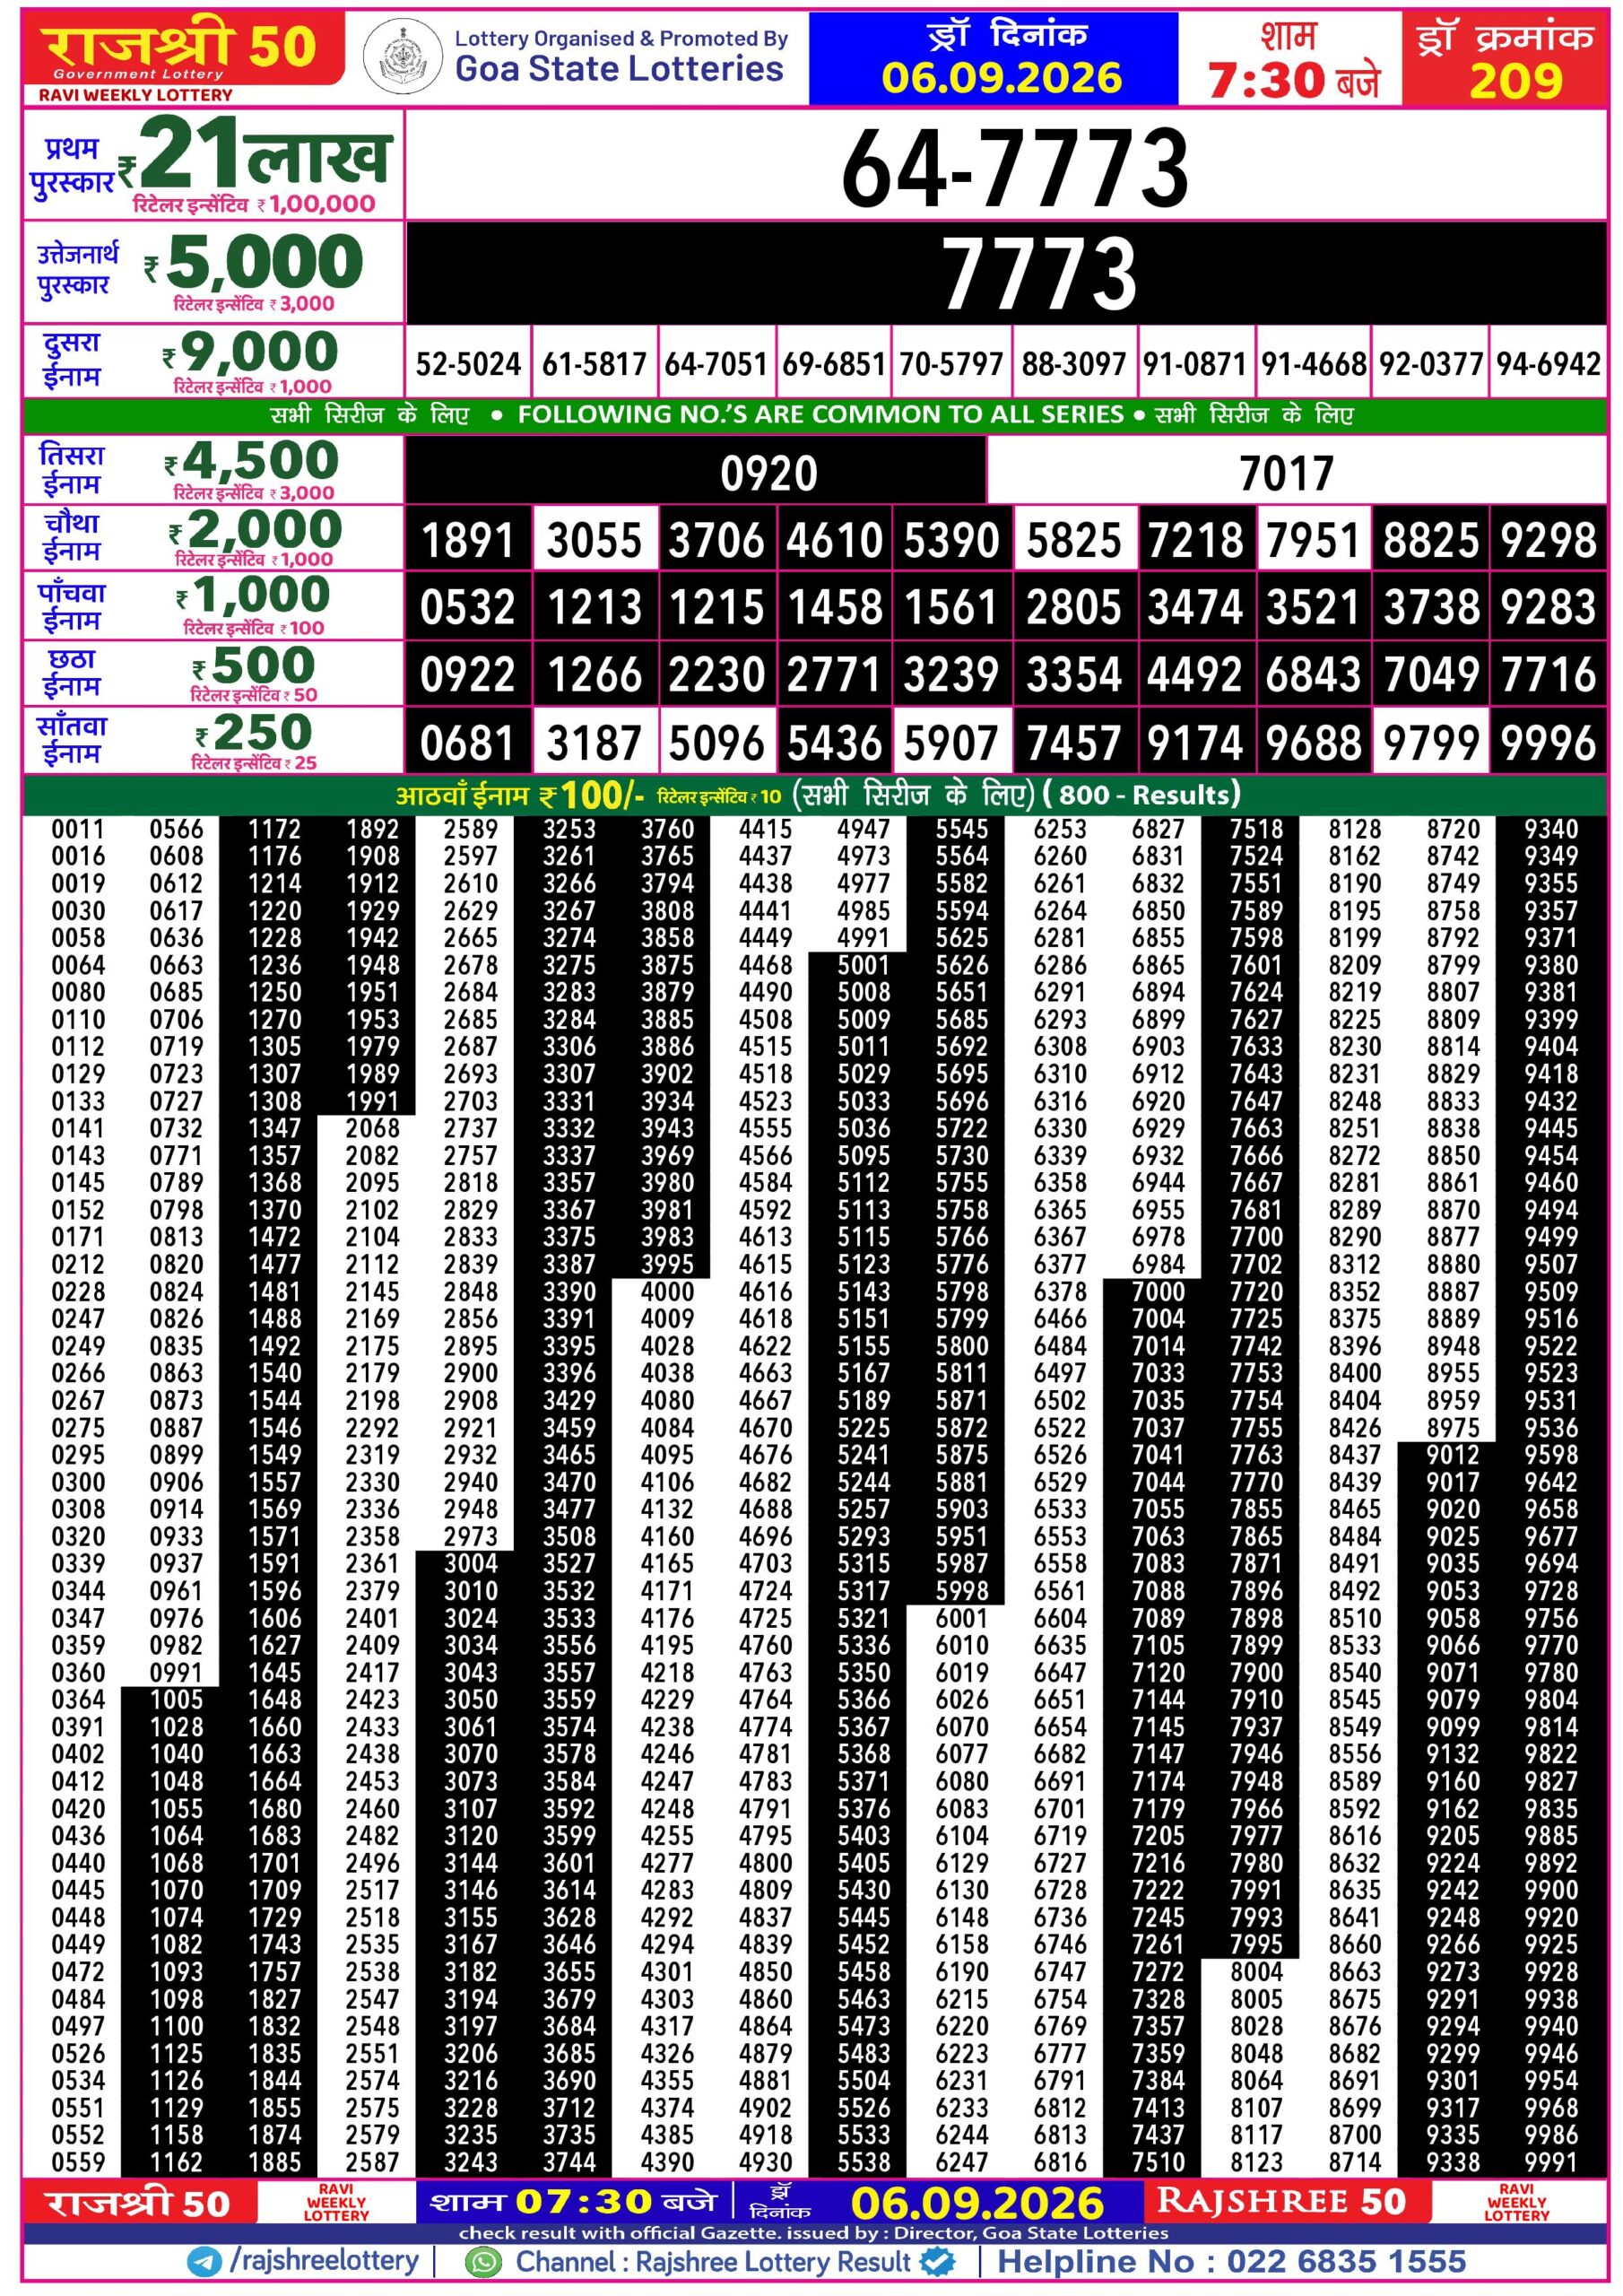Select fourth prize number 5825
The image size is (1623, 2296).
[1074, 541]
